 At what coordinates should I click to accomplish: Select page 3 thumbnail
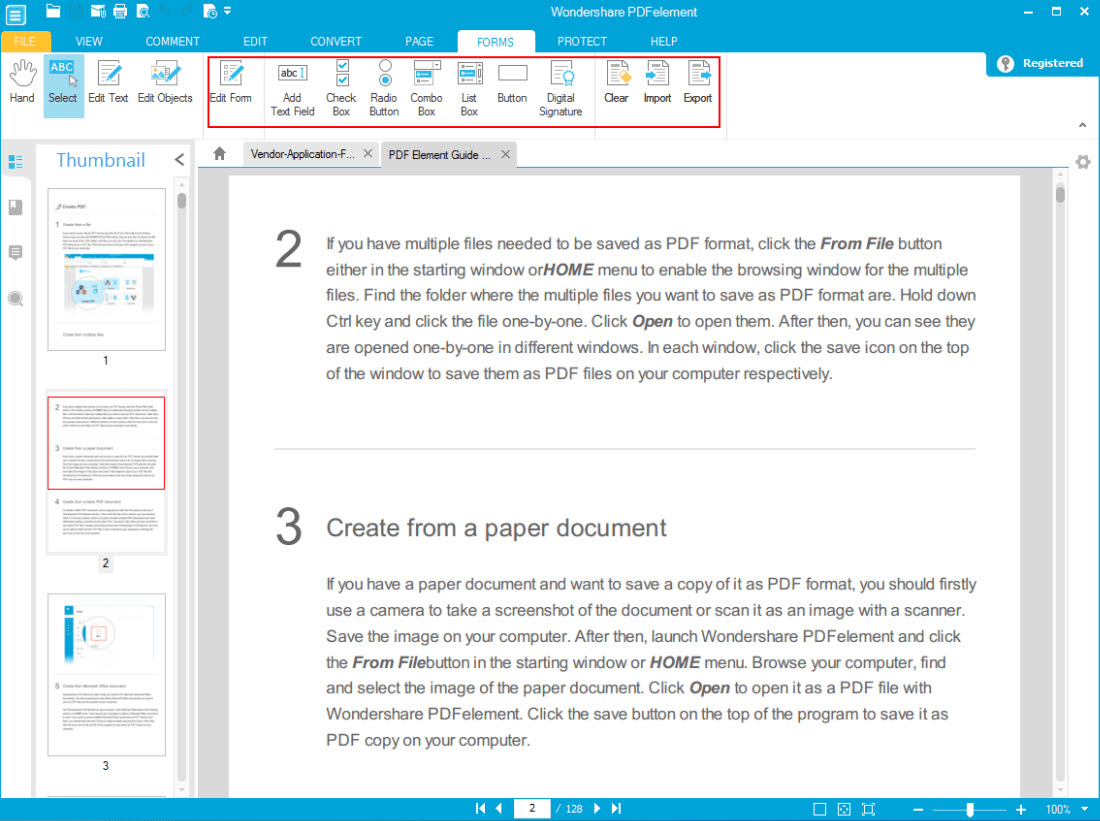point(106,675)
